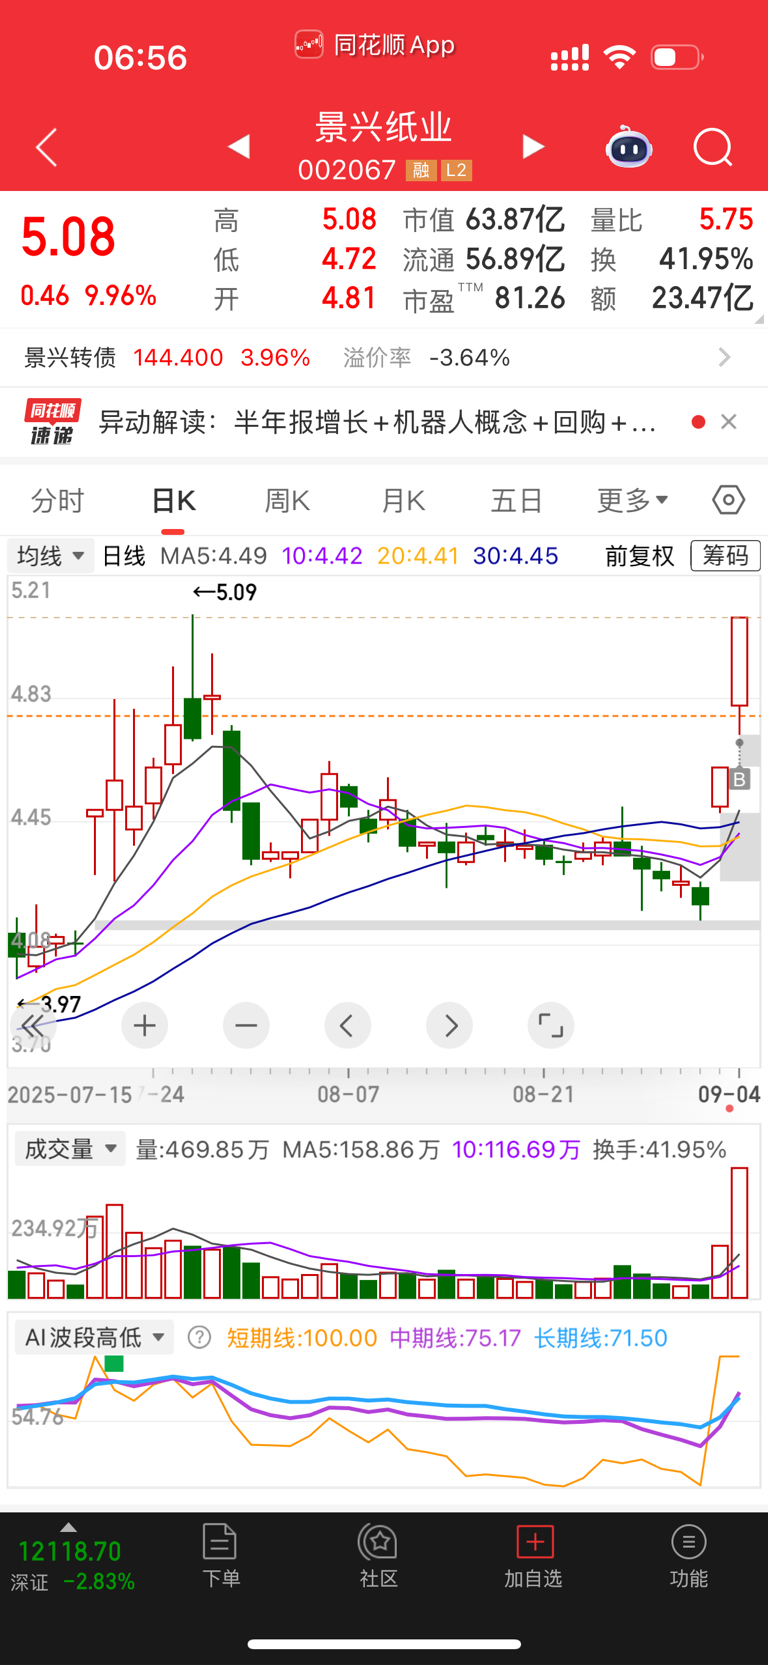Zoom in chart with plus button

coord(145,1025)
